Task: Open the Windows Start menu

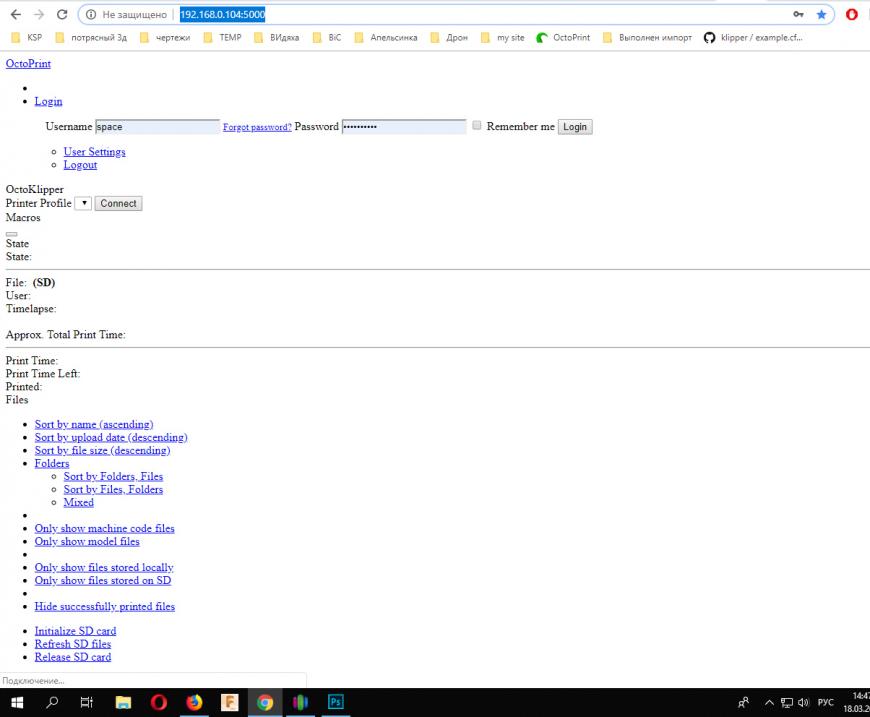Action: click(x=17, y=703)
